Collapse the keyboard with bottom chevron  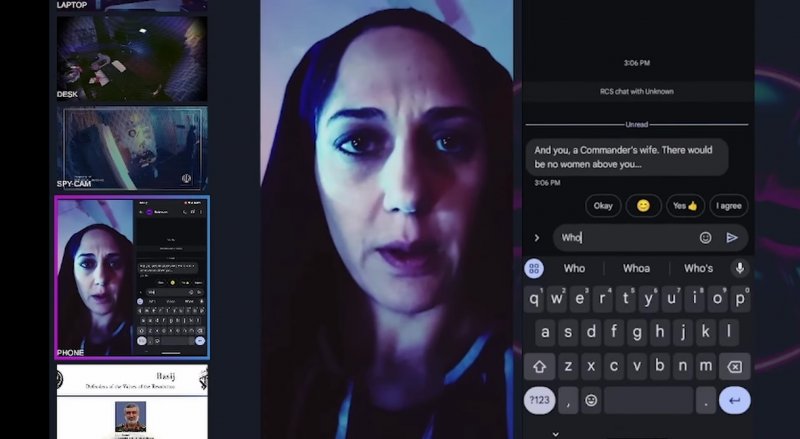556,432
